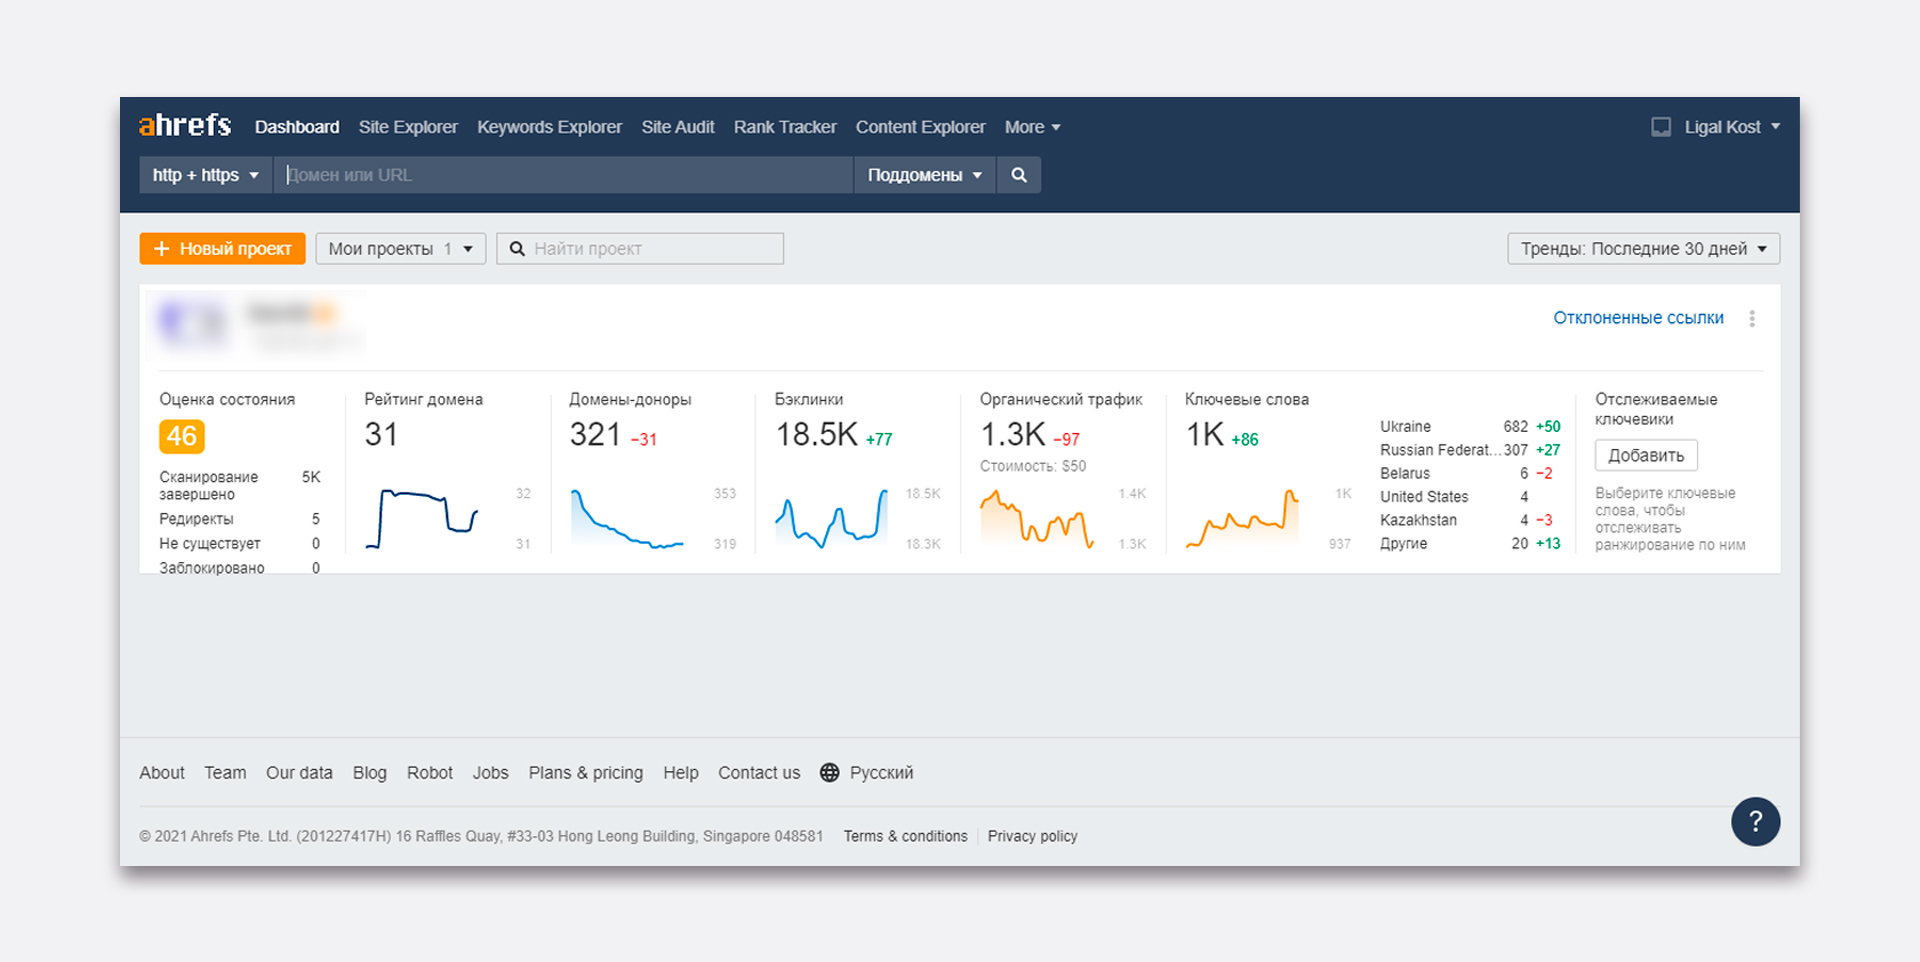Click the ahrefs logo
Image resolution: width=1920 pixels, height=962 pixels.
click(185, 126)
